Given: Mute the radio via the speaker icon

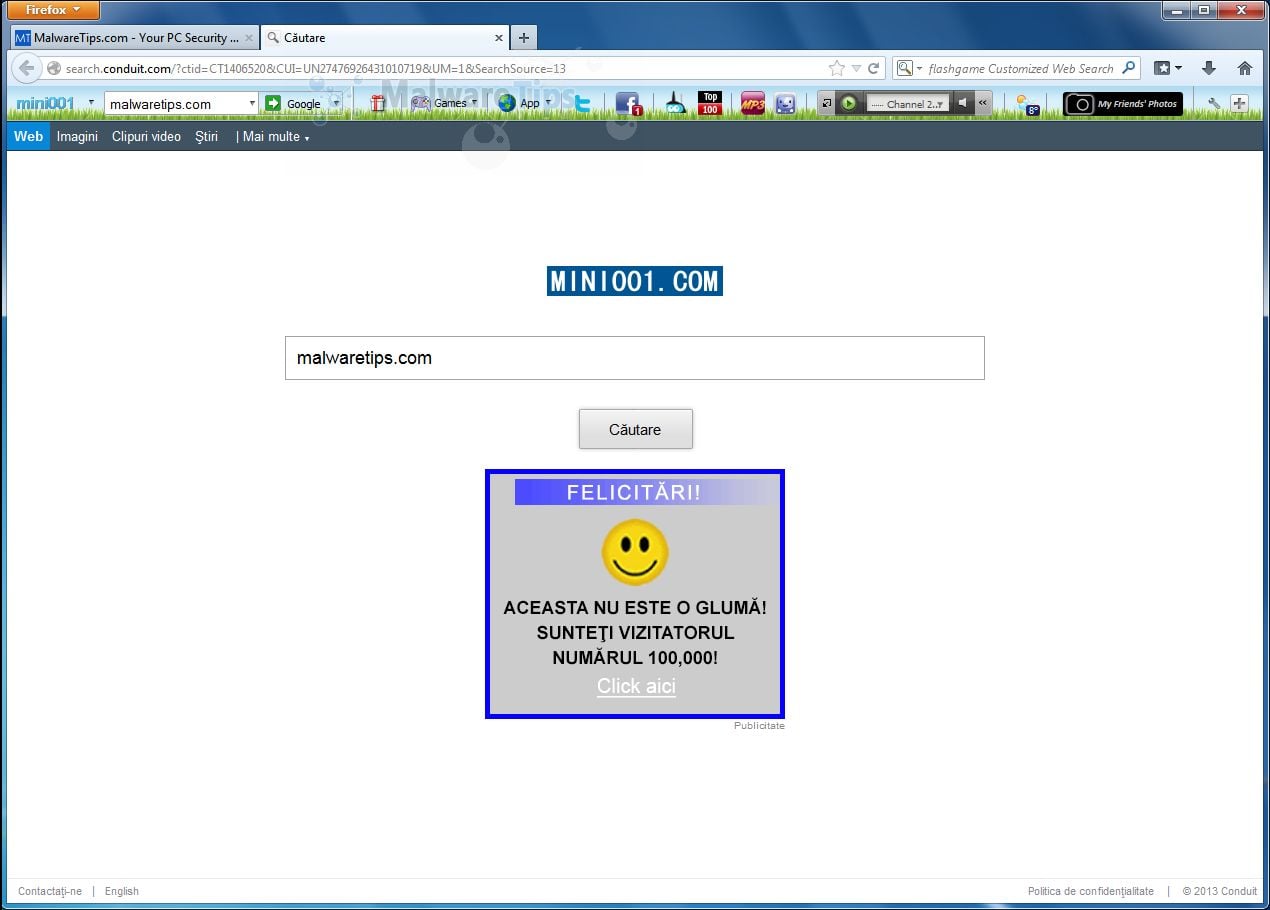Looking at the screenshot, I should pyautogui.click(x=962, y=103).
